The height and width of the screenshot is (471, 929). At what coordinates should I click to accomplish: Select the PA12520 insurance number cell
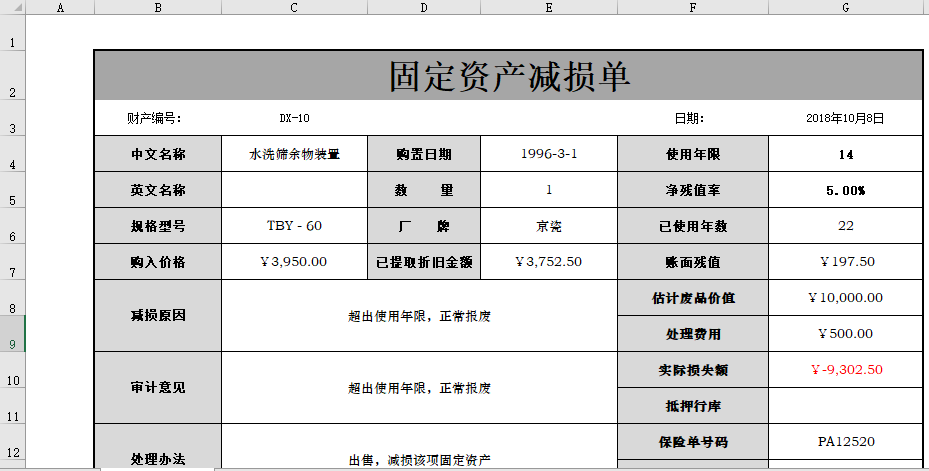click(845, 441)
